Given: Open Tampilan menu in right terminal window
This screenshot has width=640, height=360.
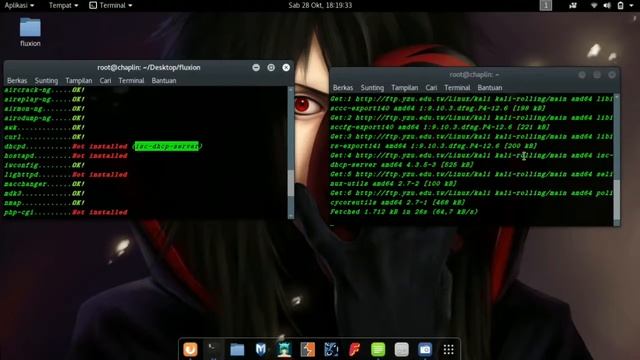Looking at the screenshot, I should (404, 87).
